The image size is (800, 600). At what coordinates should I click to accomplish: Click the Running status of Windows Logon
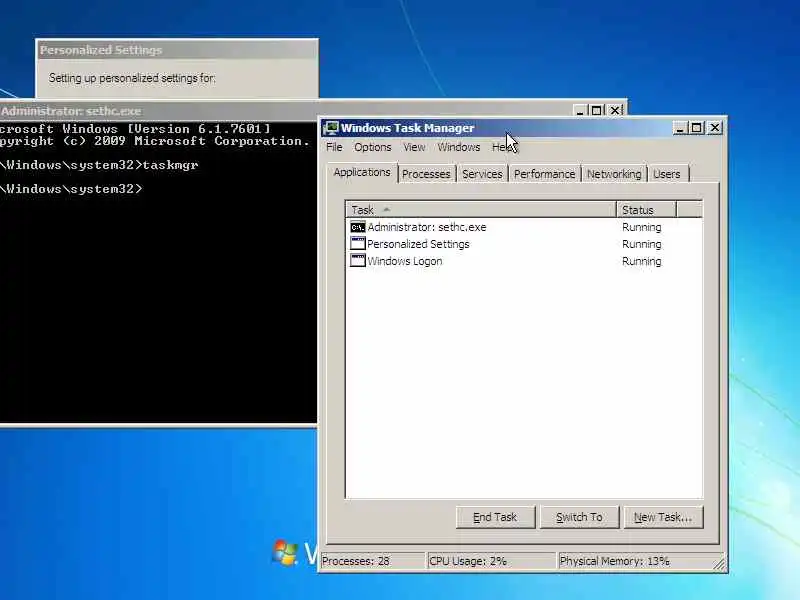(x=641, y=261)
